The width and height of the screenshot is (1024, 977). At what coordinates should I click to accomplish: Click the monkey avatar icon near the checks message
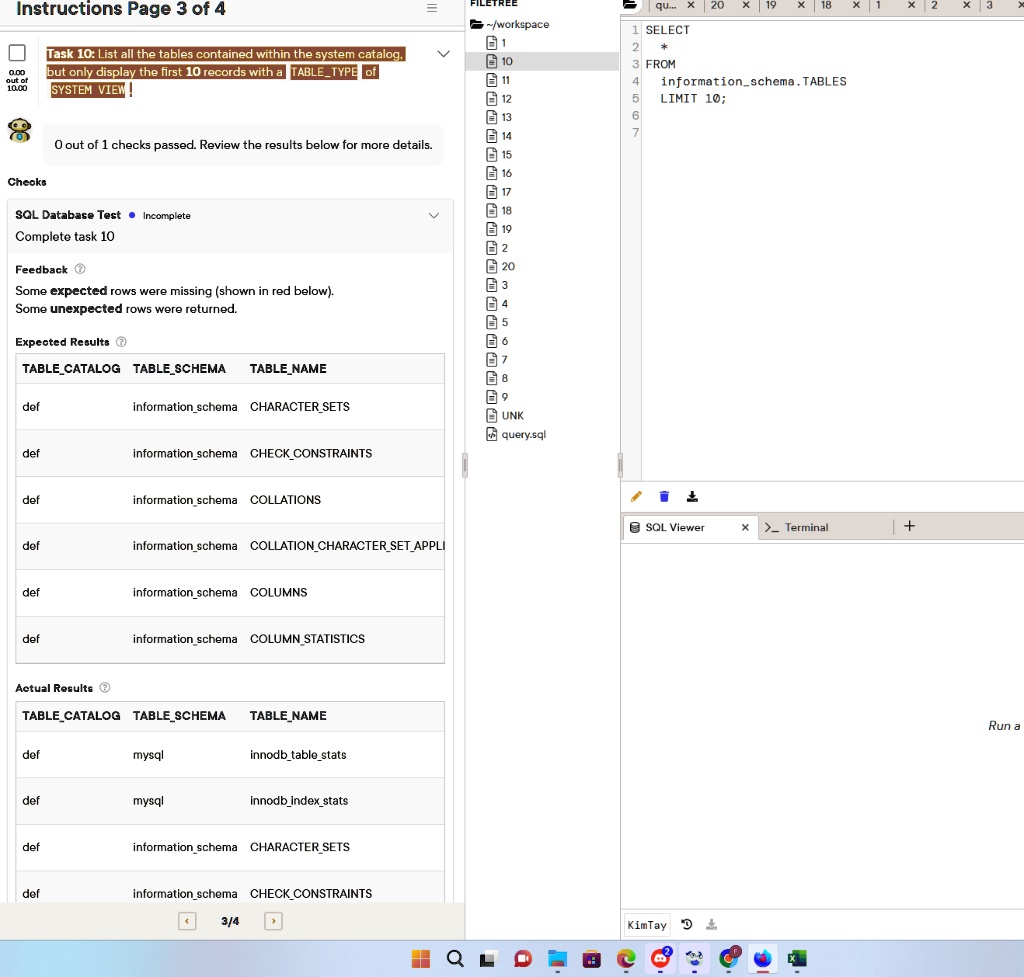(18, 130)
